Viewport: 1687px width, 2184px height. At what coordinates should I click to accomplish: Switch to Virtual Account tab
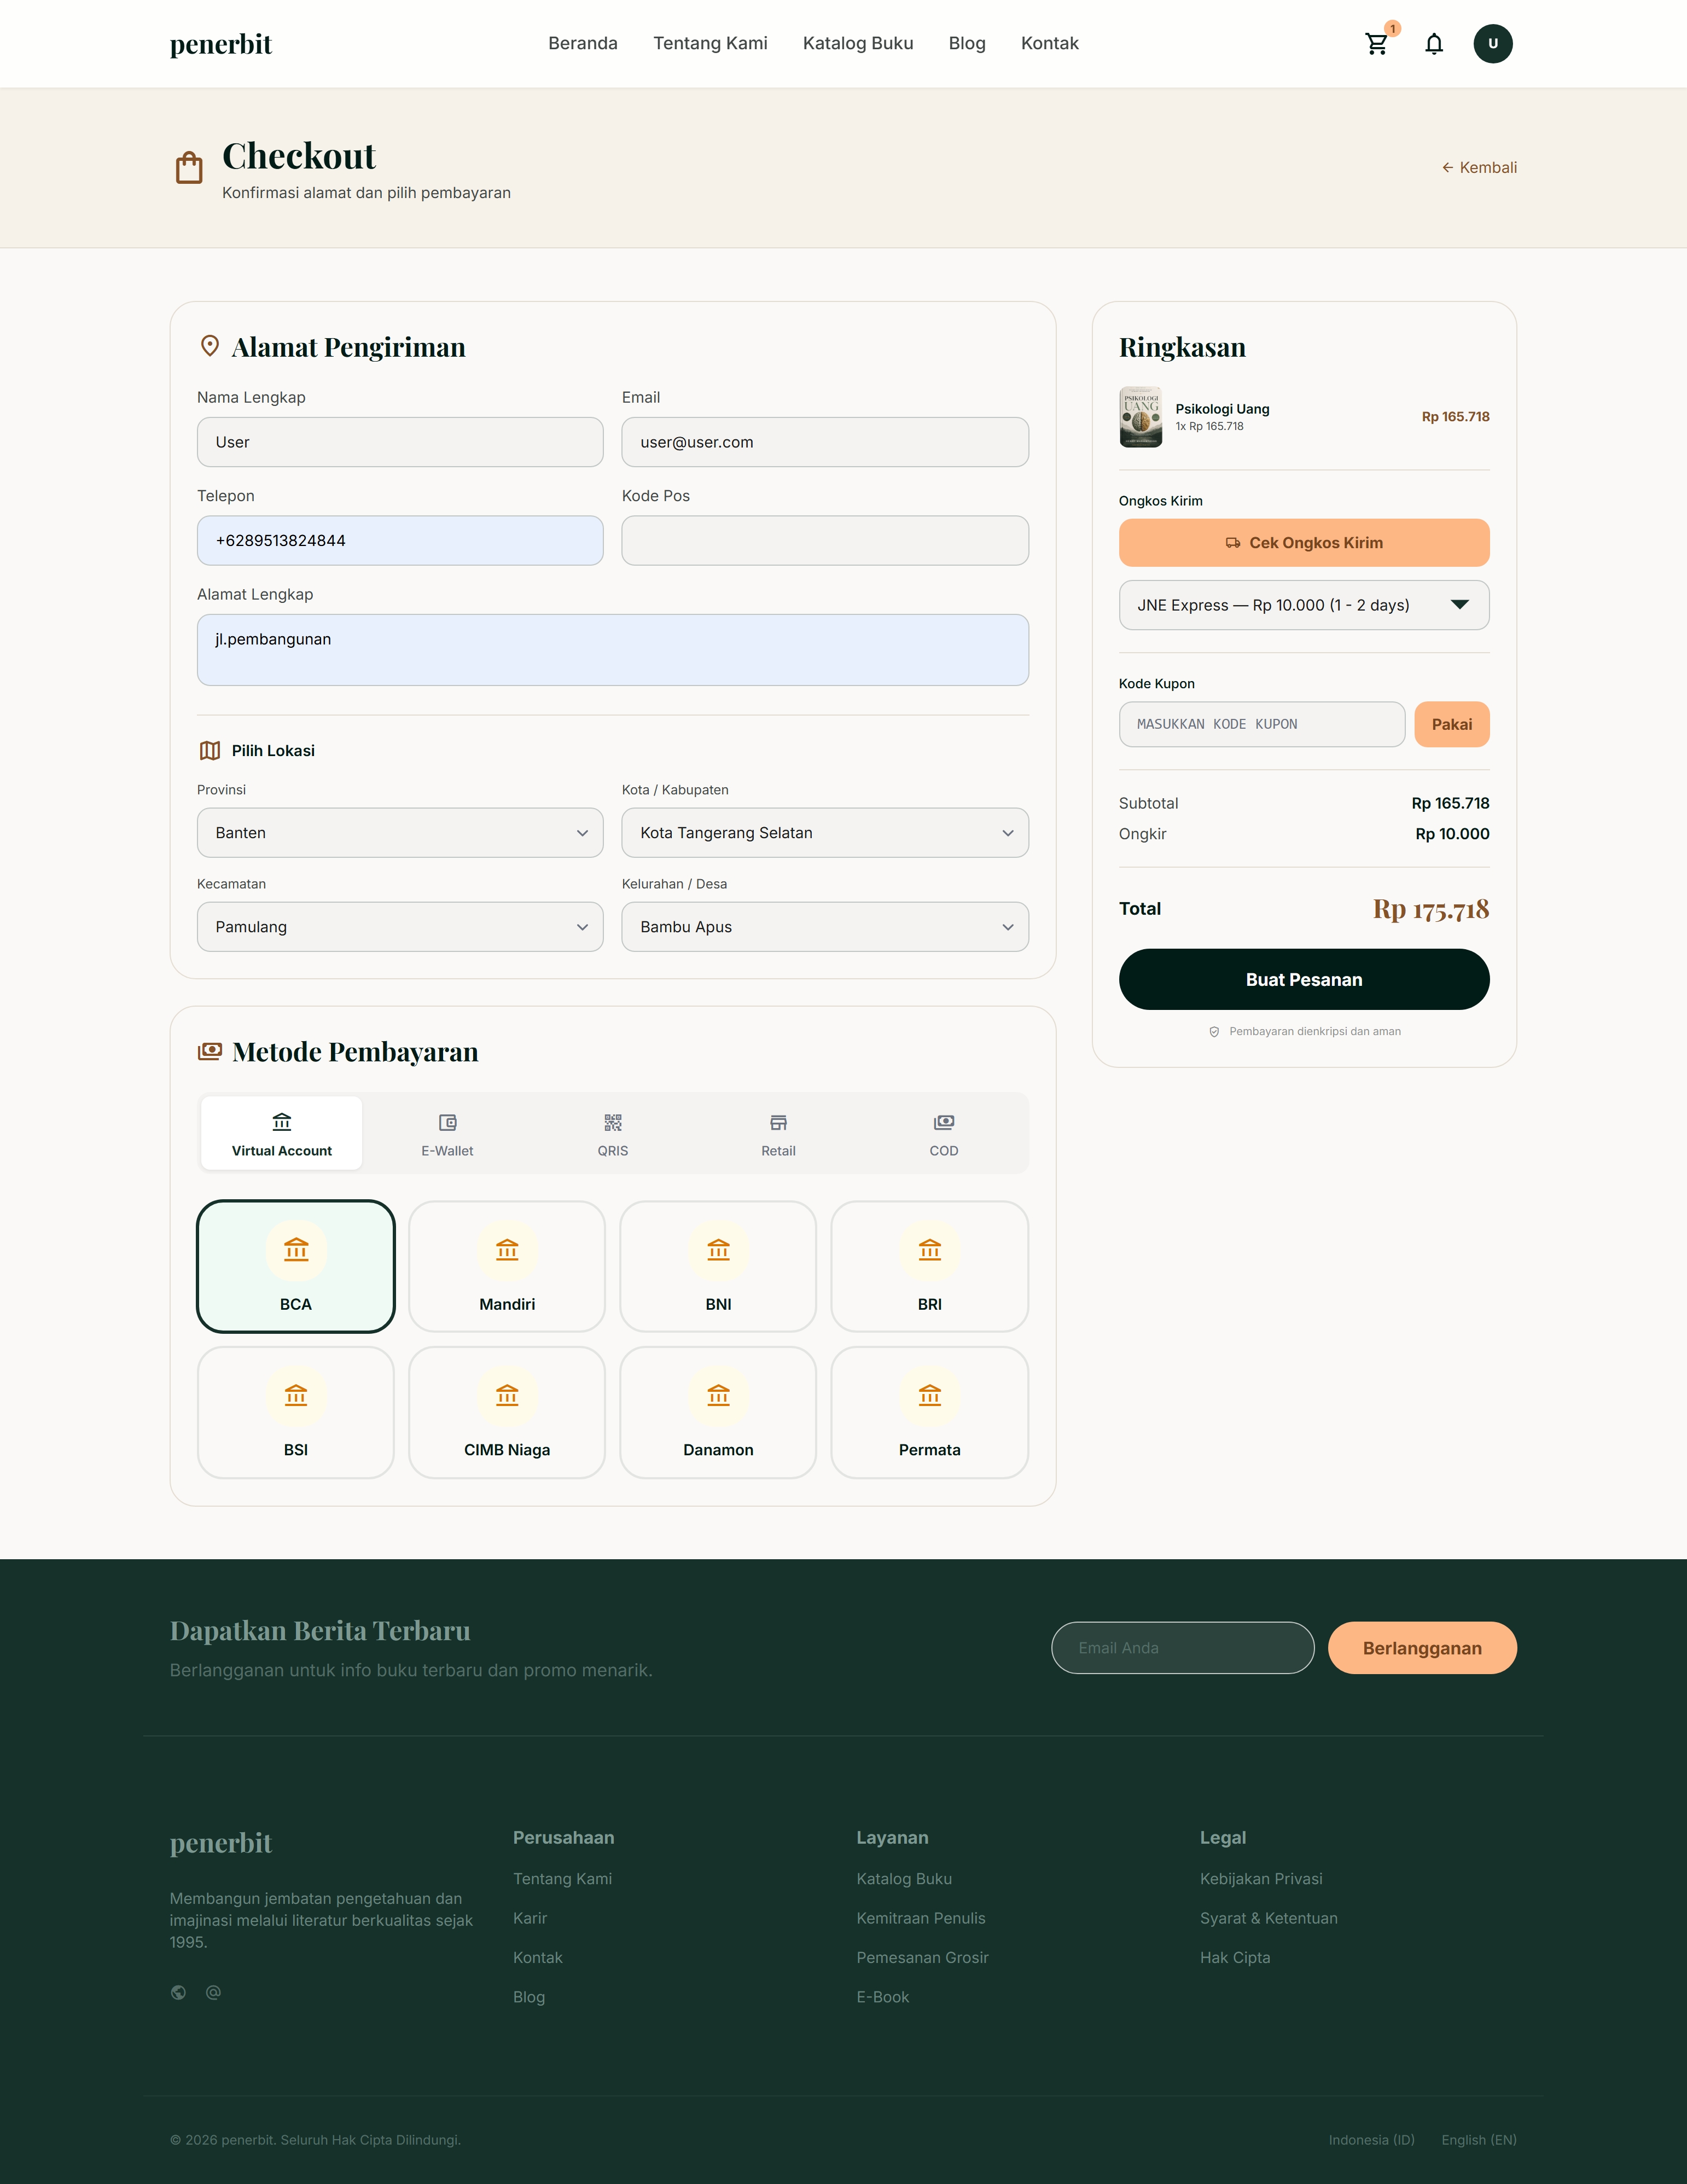(x=282, y=1134)
